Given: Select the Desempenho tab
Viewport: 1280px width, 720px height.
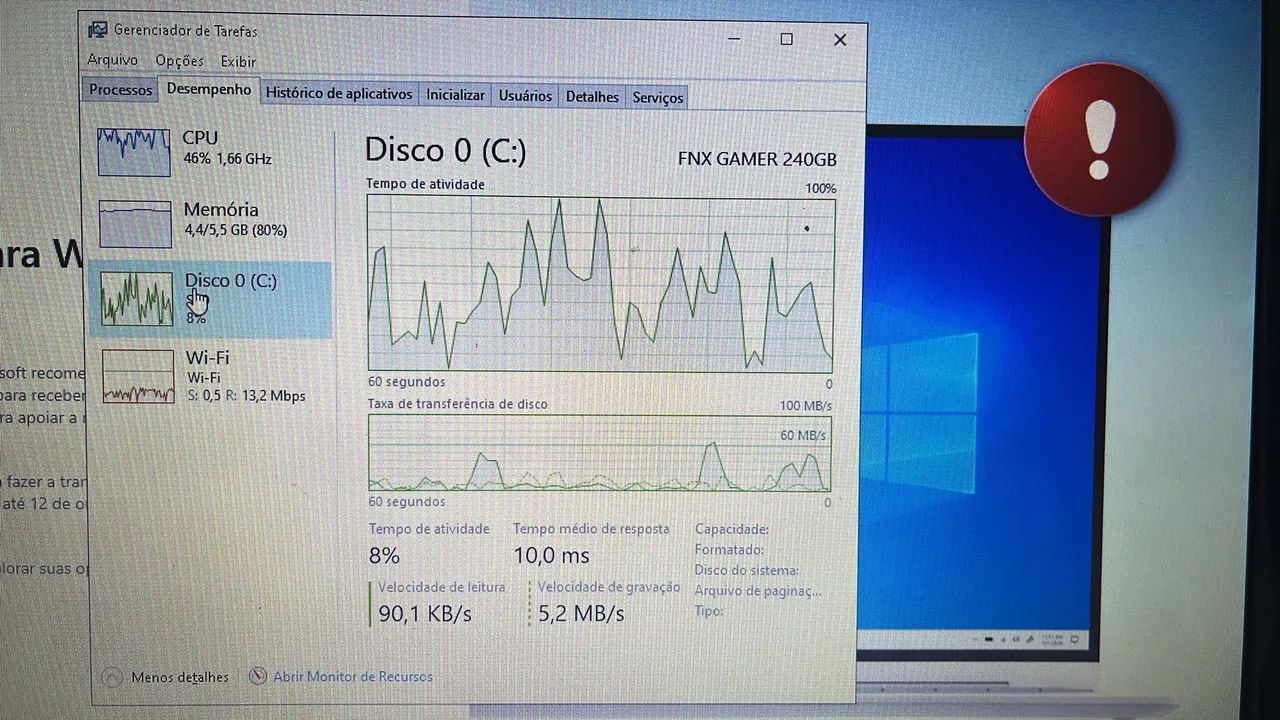Looking at the screenshot, I should [x=209, y=89].
